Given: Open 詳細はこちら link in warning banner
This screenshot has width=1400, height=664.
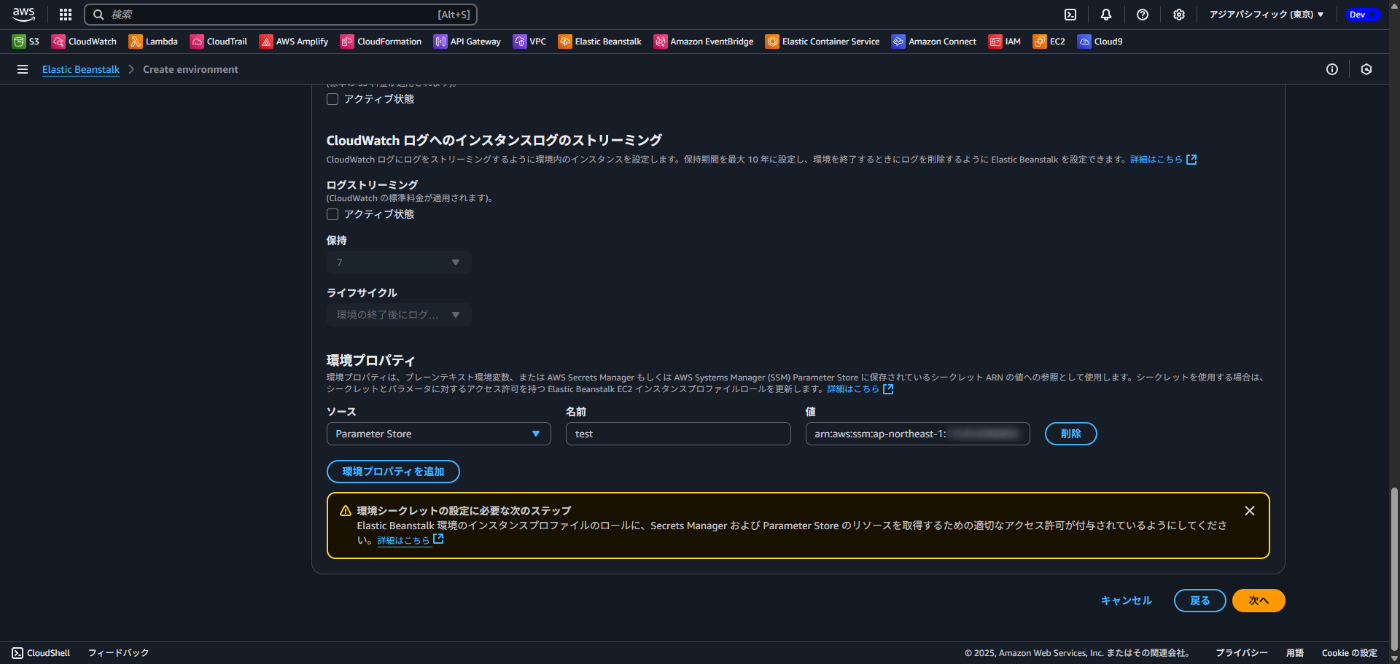Looking at the screenshot, I should [410, 540].
